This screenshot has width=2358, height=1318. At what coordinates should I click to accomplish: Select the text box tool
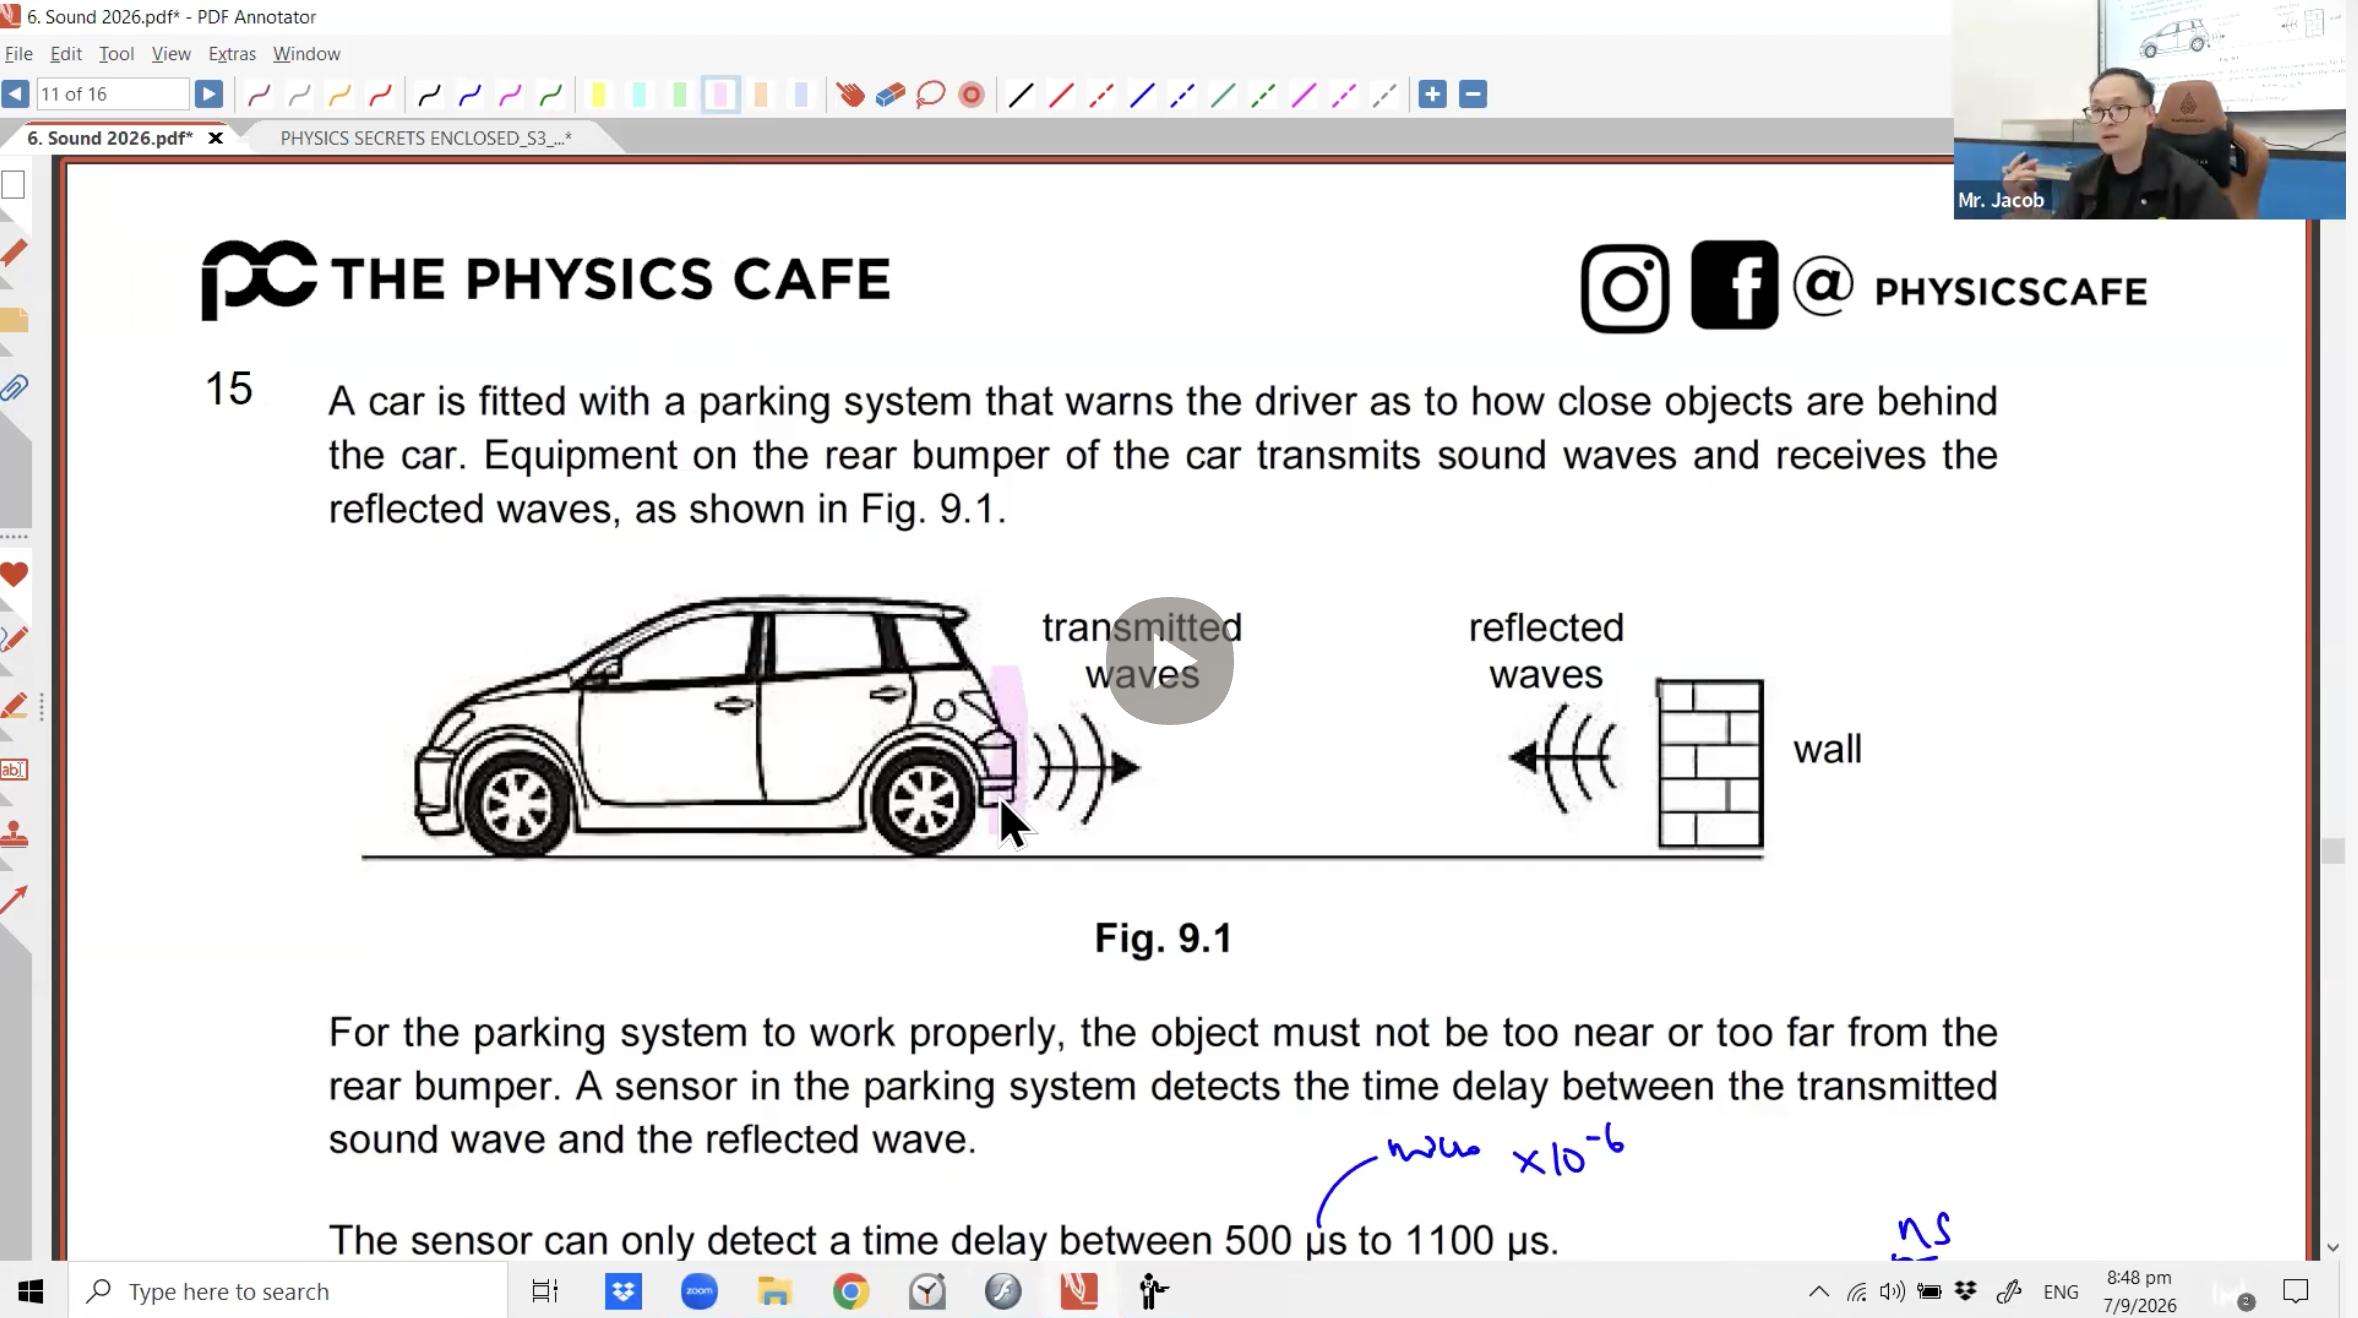pyautogui.click(x=14, y=770)
